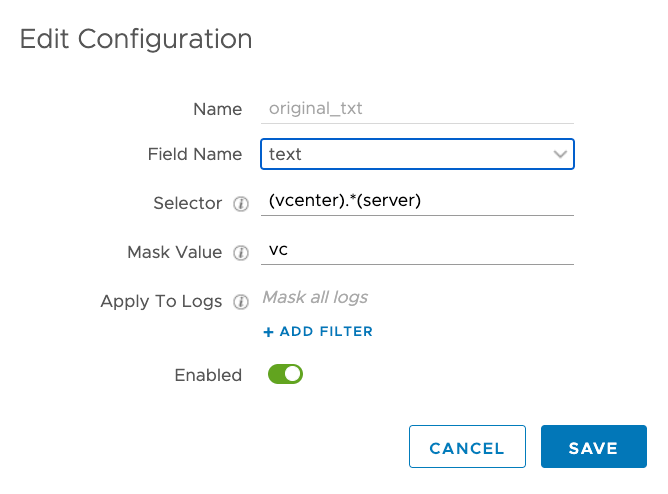Click the Edit Configuration dialog title
This screenshot has width=668, height=494.
(136, 40)
